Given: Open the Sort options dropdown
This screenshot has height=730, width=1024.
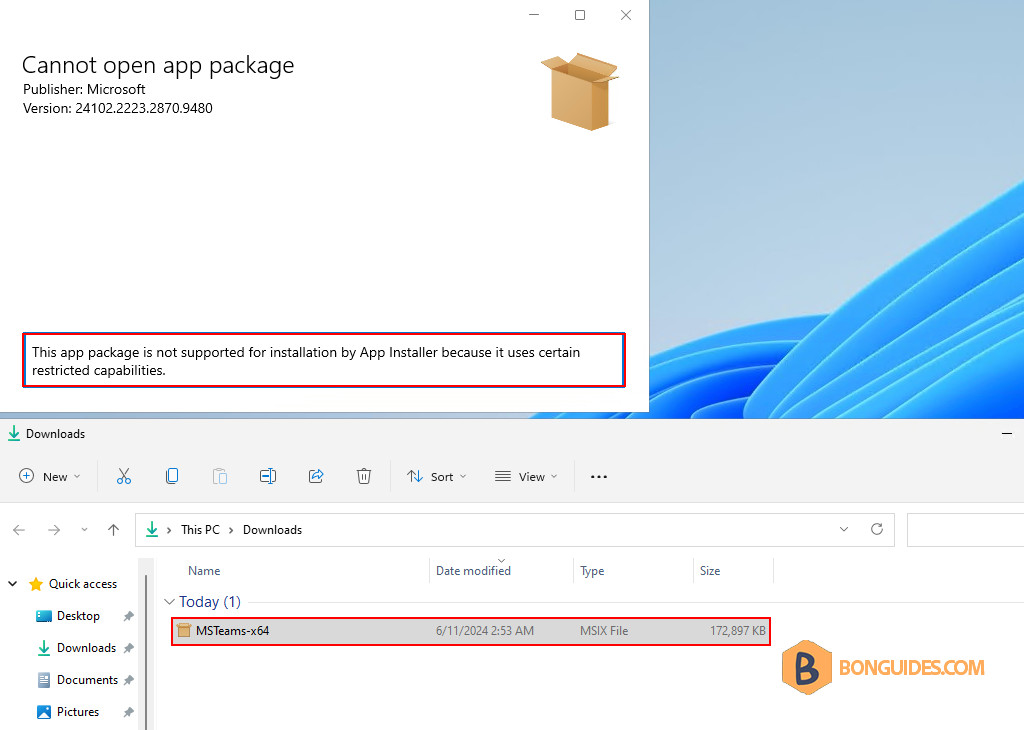Looking at the screenshot, I should coord(436,477).
